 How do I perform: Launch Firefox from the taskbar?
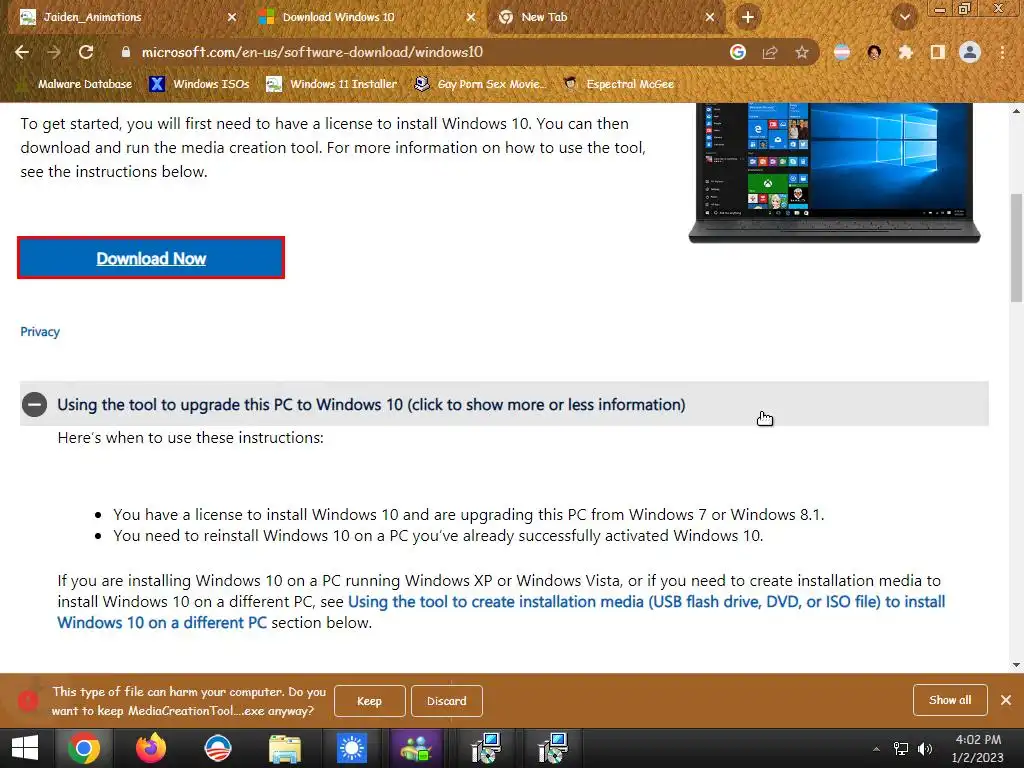(x=151, y=748)
